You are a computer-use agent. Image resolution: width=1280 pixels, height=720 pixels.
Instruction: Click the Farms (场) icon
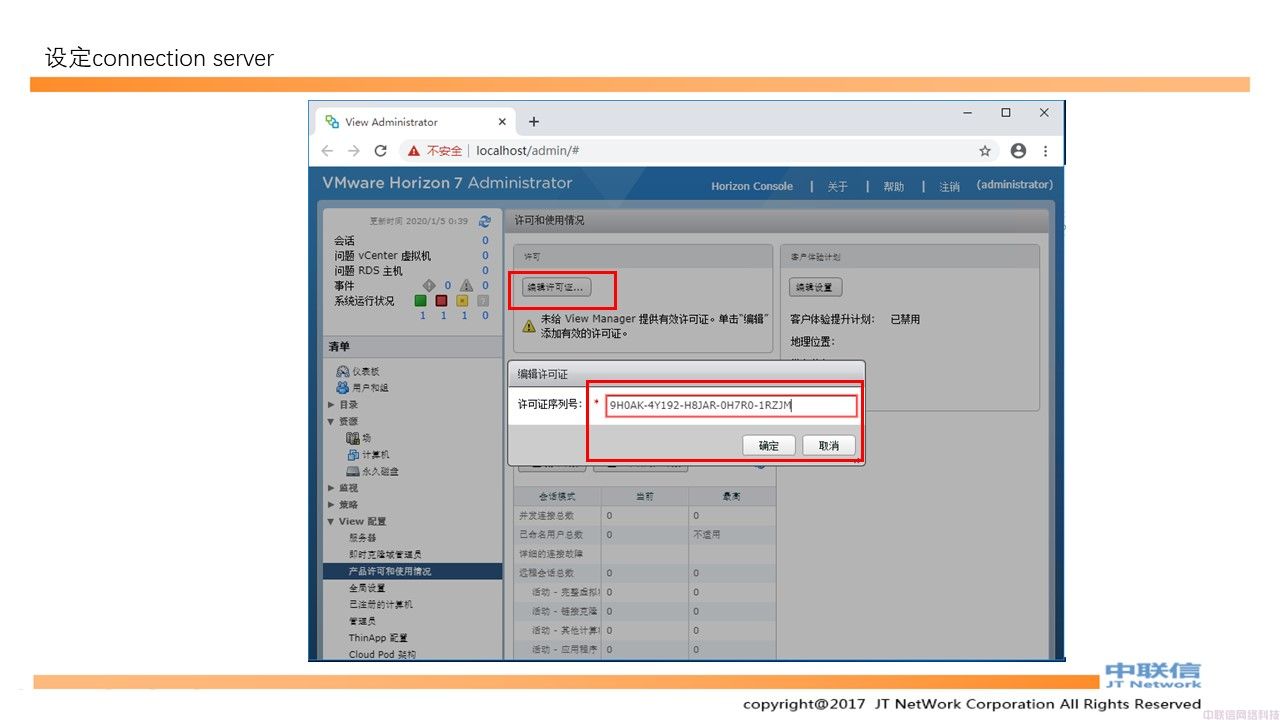coord(352,438)
